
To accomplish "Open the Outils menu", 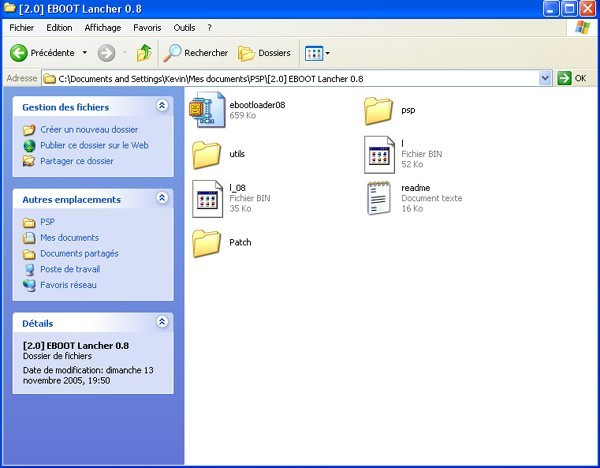I will pos(184,28).
